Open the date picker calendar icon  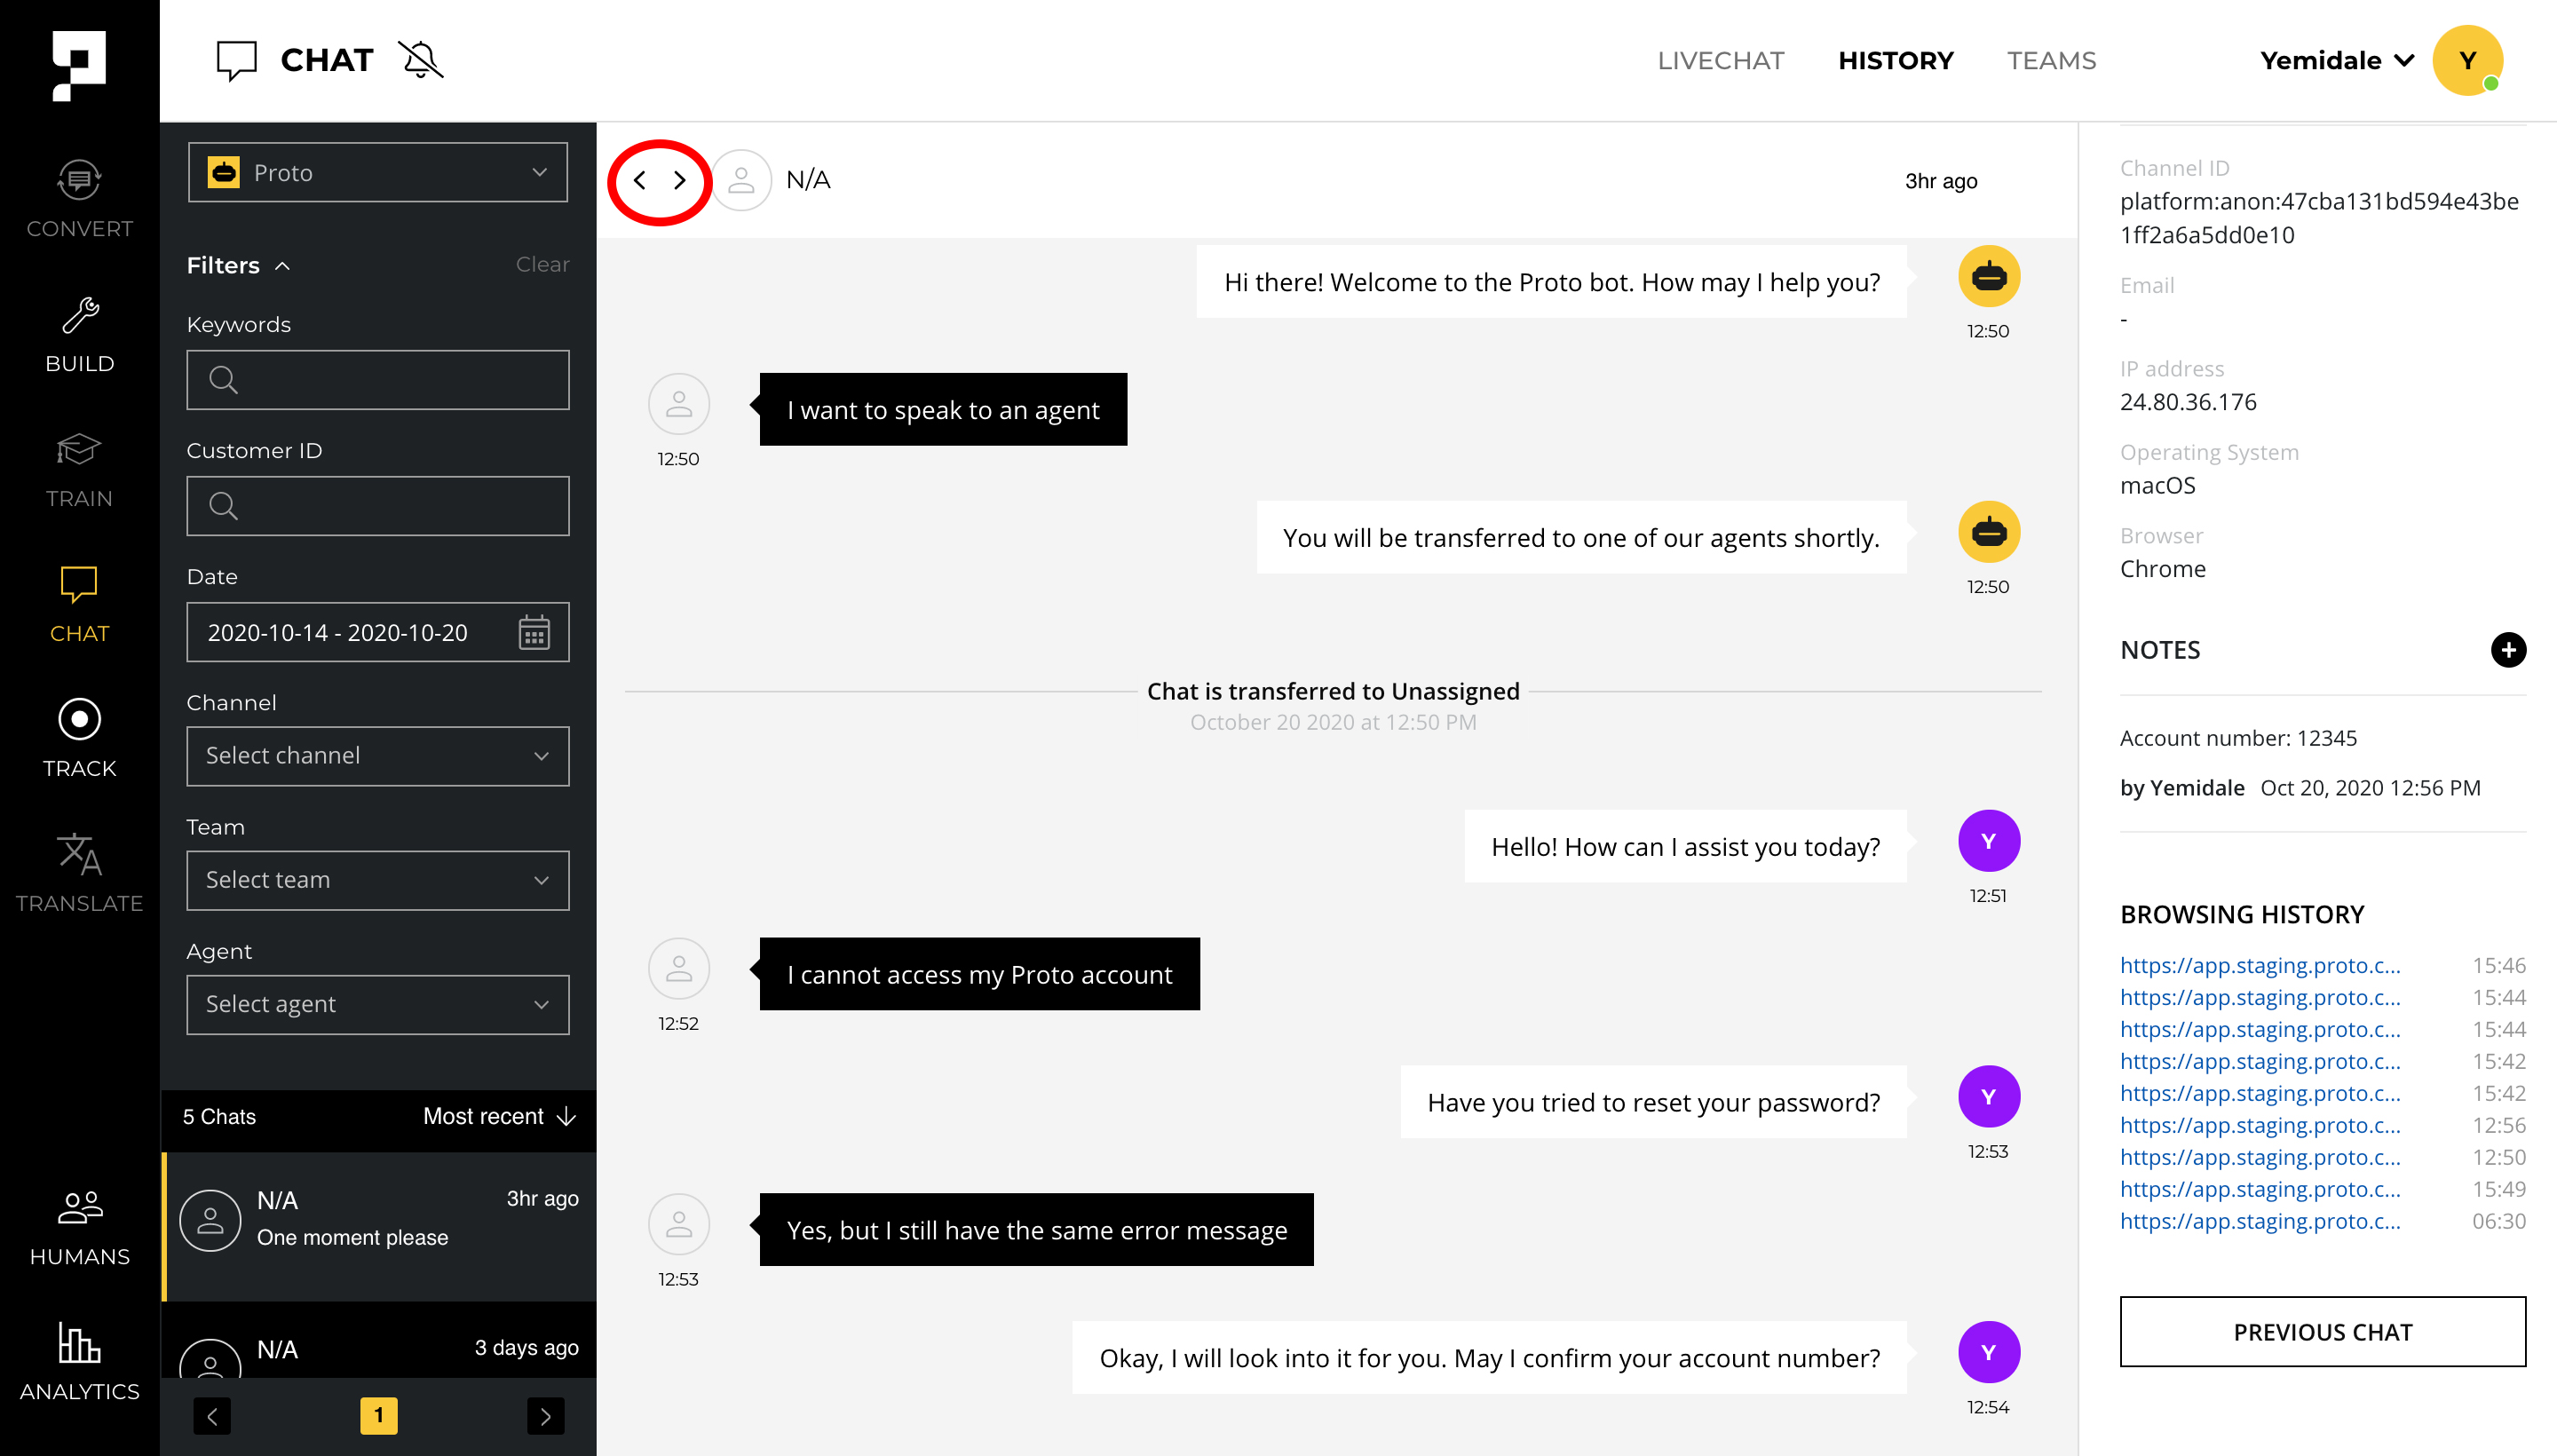pyautogui.click(x=534, y=633)
